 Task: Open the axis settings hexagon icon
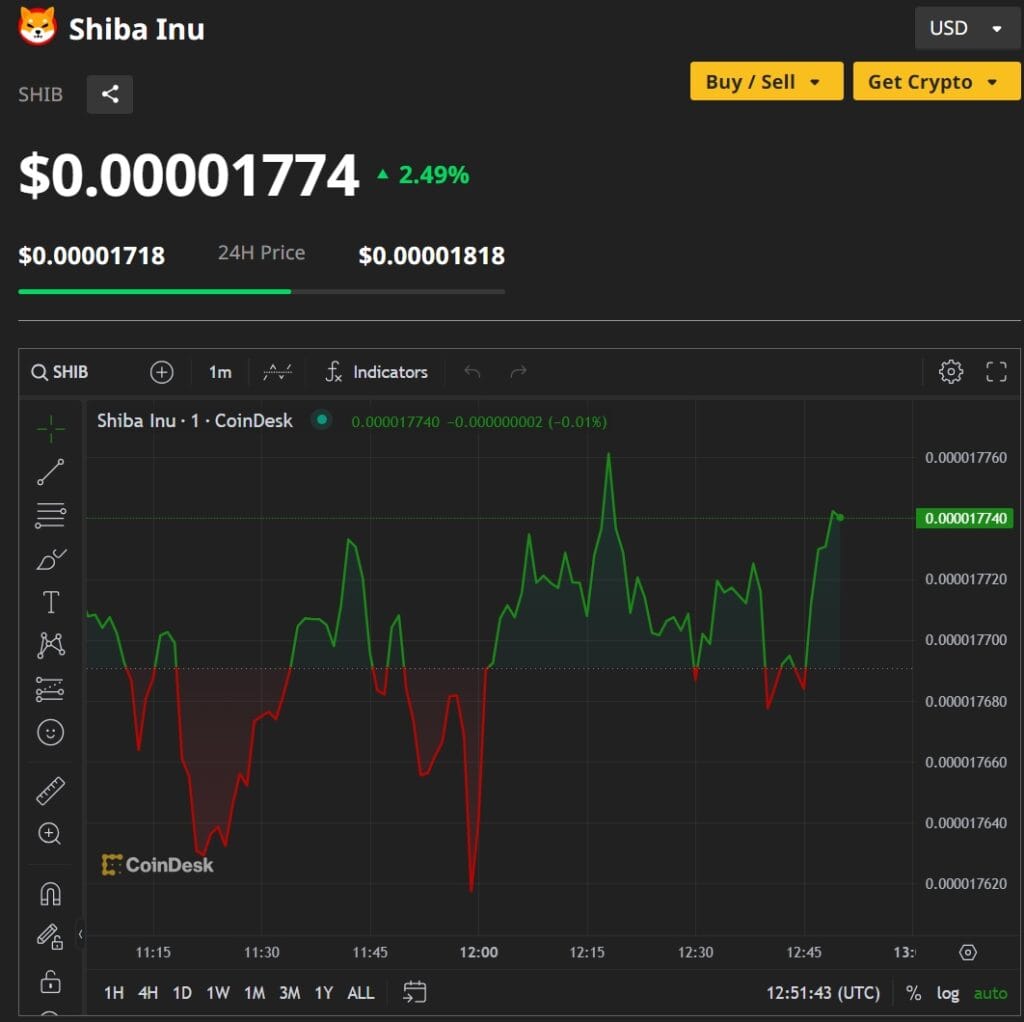(967, 952)
